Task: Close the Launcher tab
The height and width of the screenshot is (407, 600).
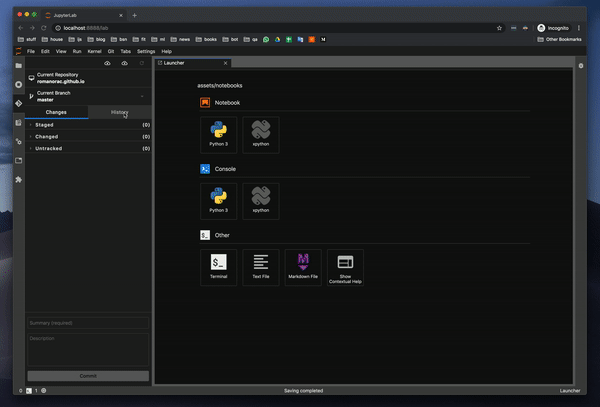Action: (225, 63)
